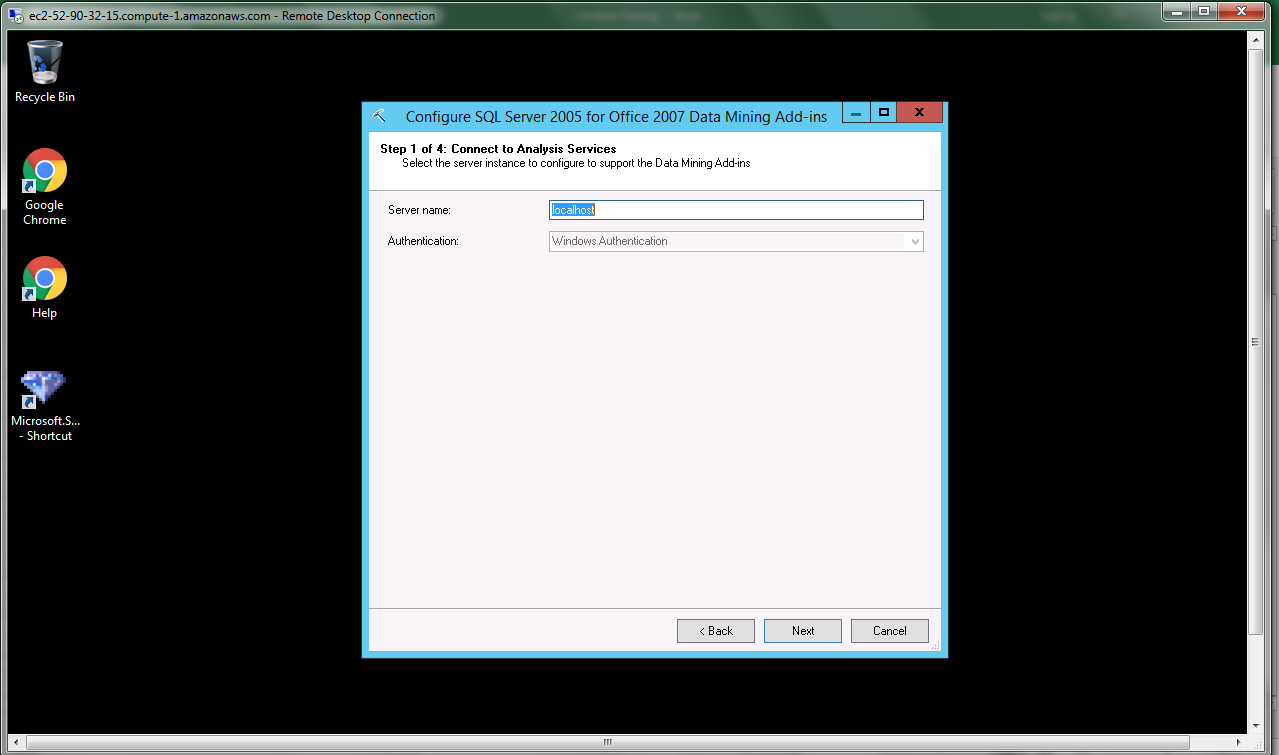1279x755 pixels.
Task: Select the Google Chrome desktop shortcut
Action: (45, 172)
